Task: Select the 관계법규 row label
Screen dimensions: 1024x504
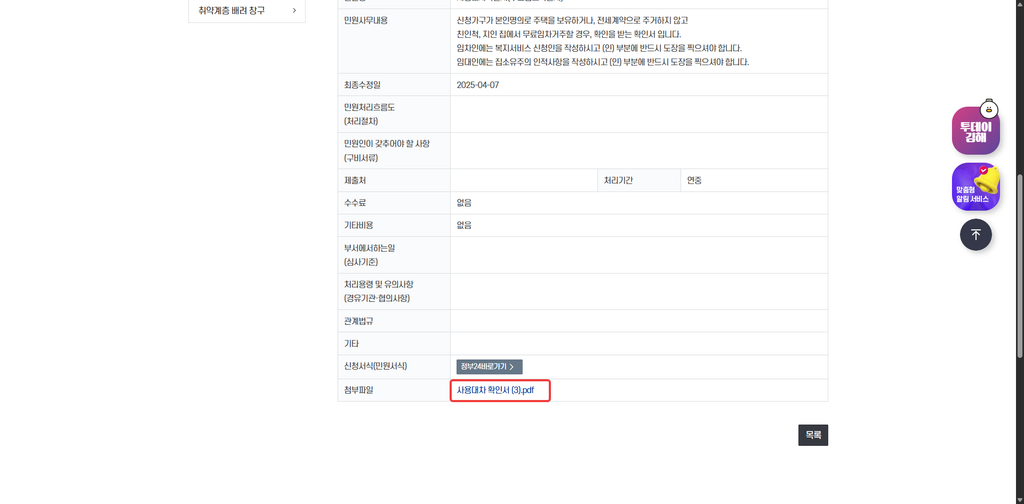Action: pyautogui.click(x=359, y=321)
